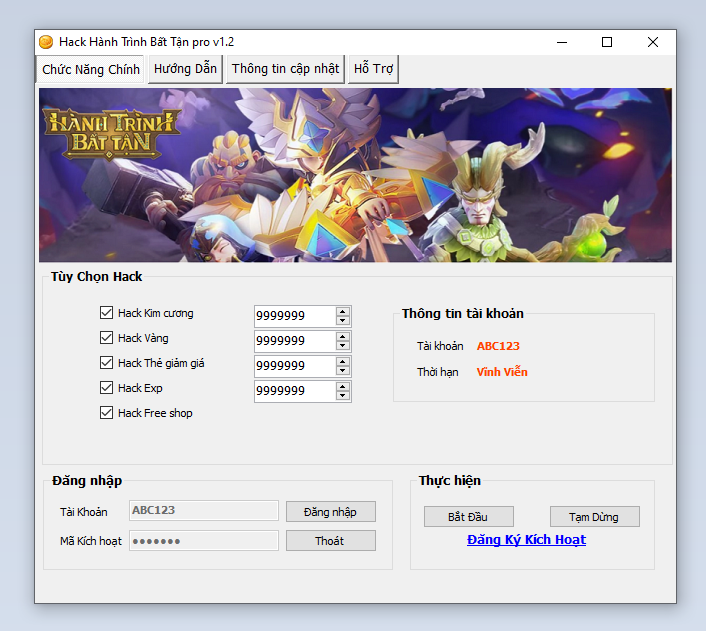Maximize the Hack Hành Trình Bất Tận window

pos(607,42)
